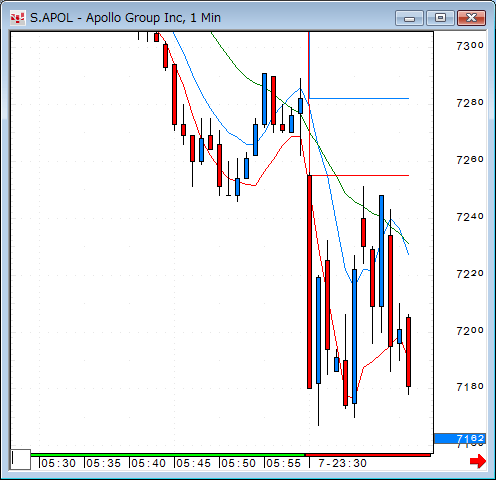Click the small square box at bottom left

[21, 459]
